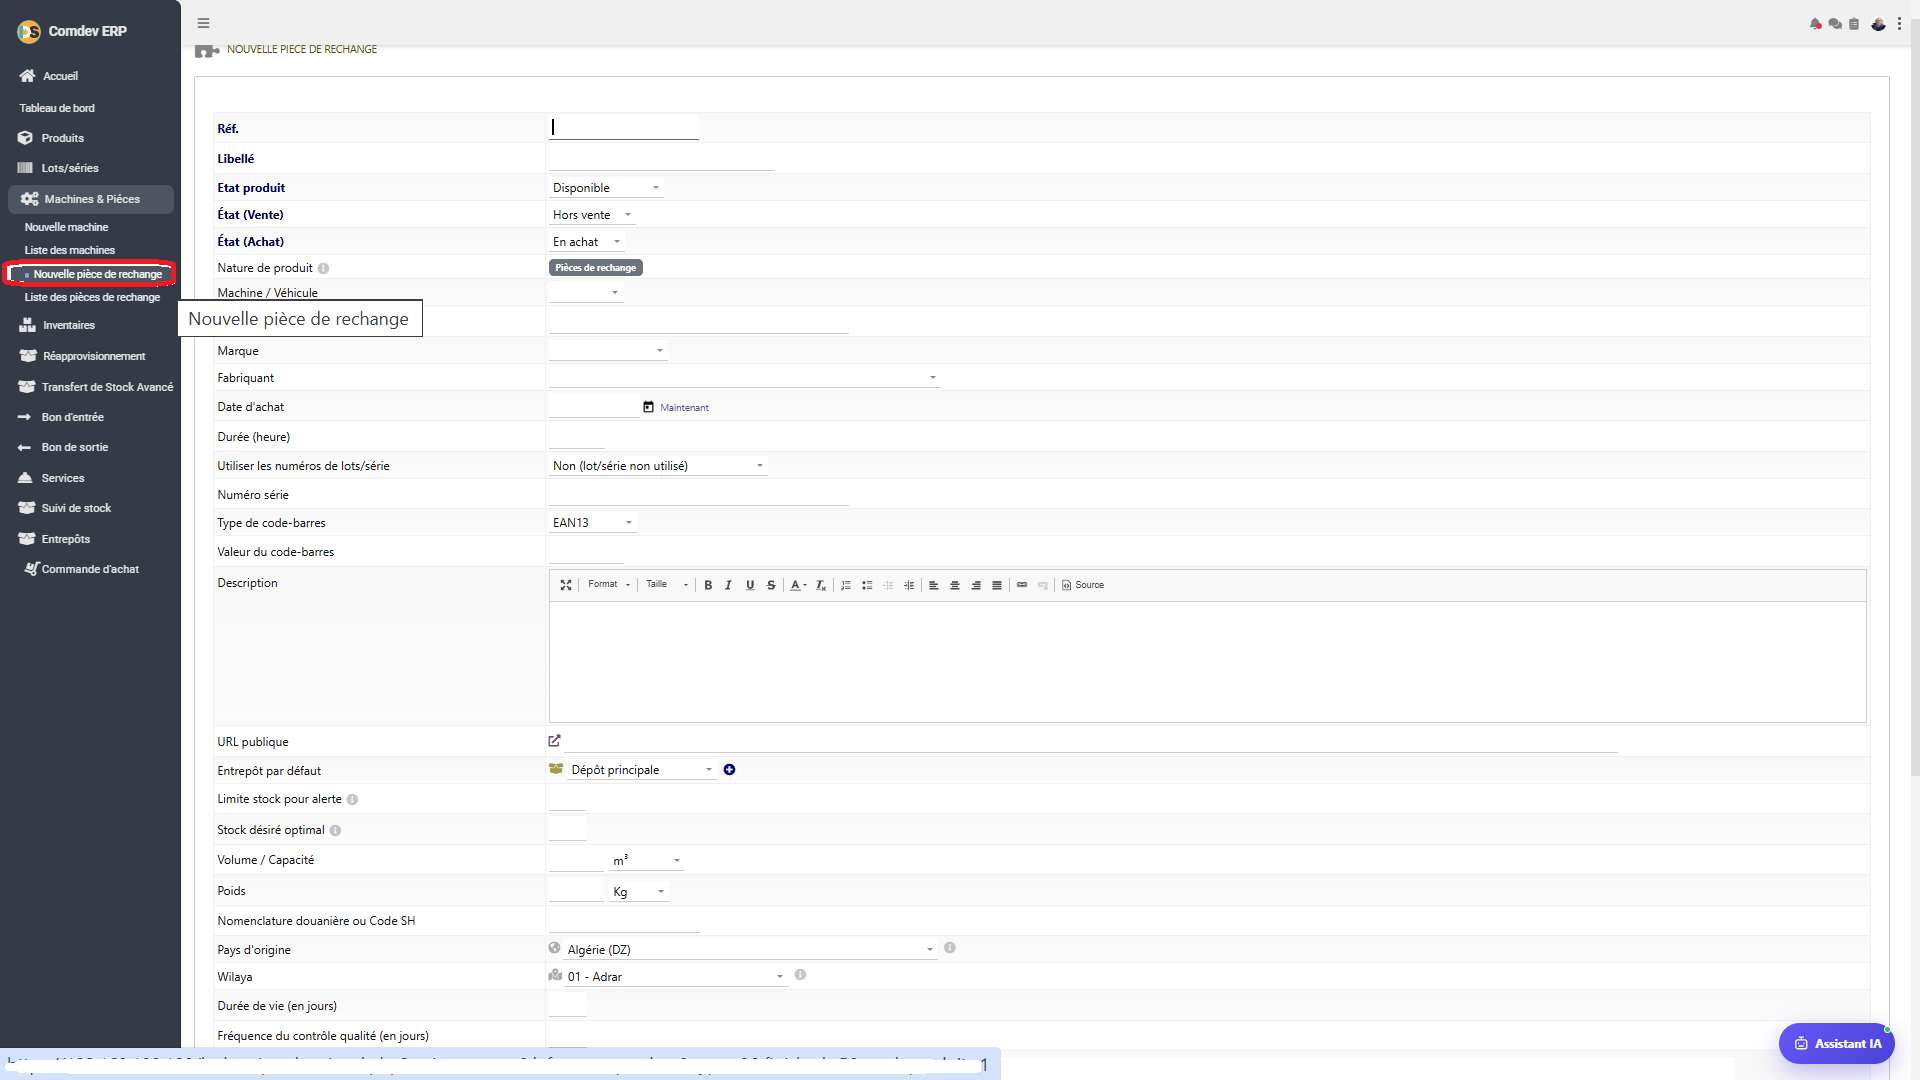This screenshot has height=1080, width=1920.
Task: Apply strikethrough formatting in the Description editor
Action: click(x=771, y=585)
